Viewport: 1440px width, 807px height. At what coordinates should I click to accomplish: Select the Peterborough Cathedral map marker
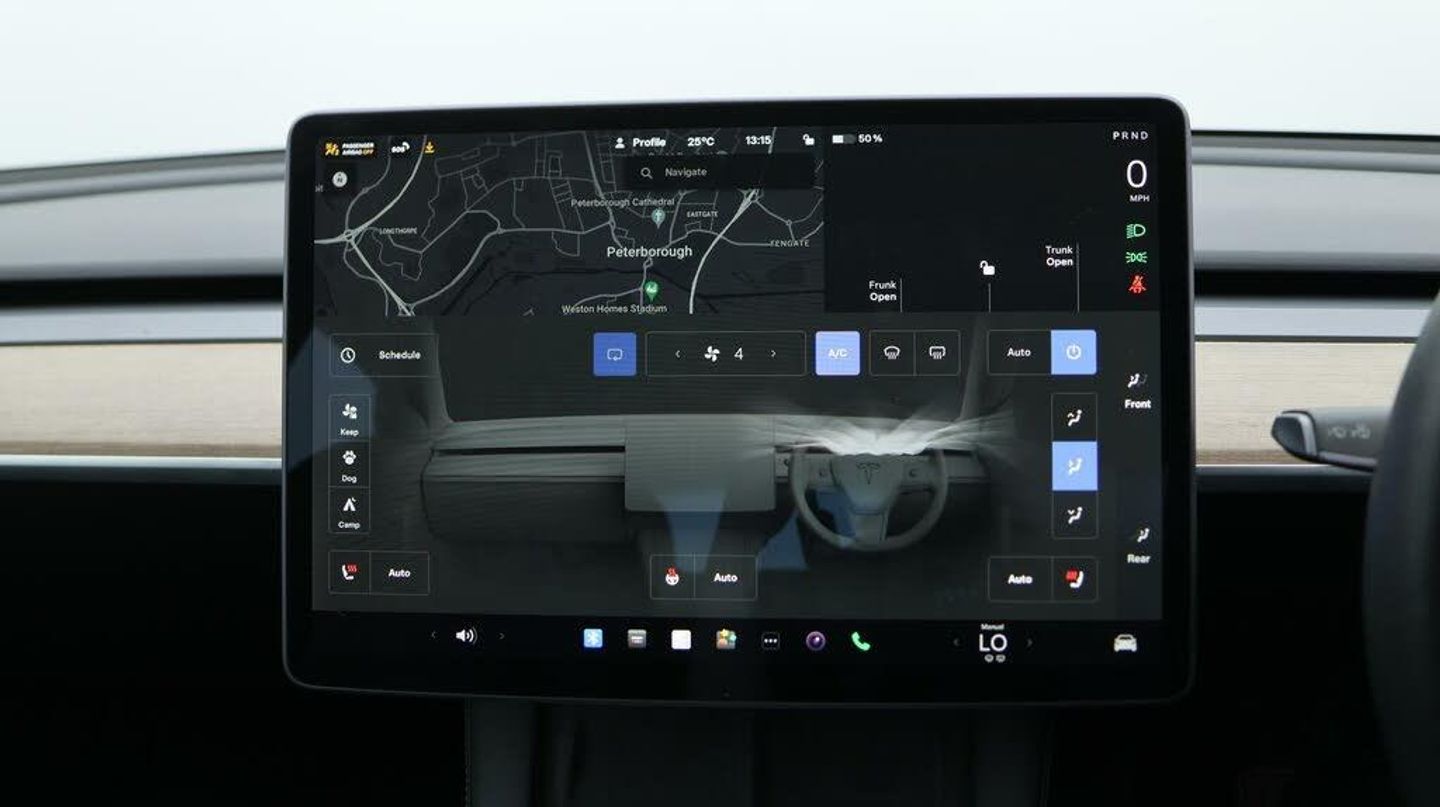[x=658, y=215]
